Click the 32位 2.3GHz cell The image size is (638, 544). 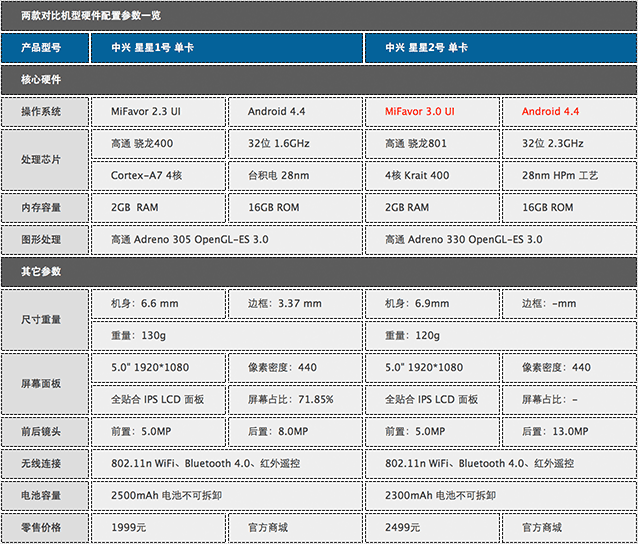570,144
